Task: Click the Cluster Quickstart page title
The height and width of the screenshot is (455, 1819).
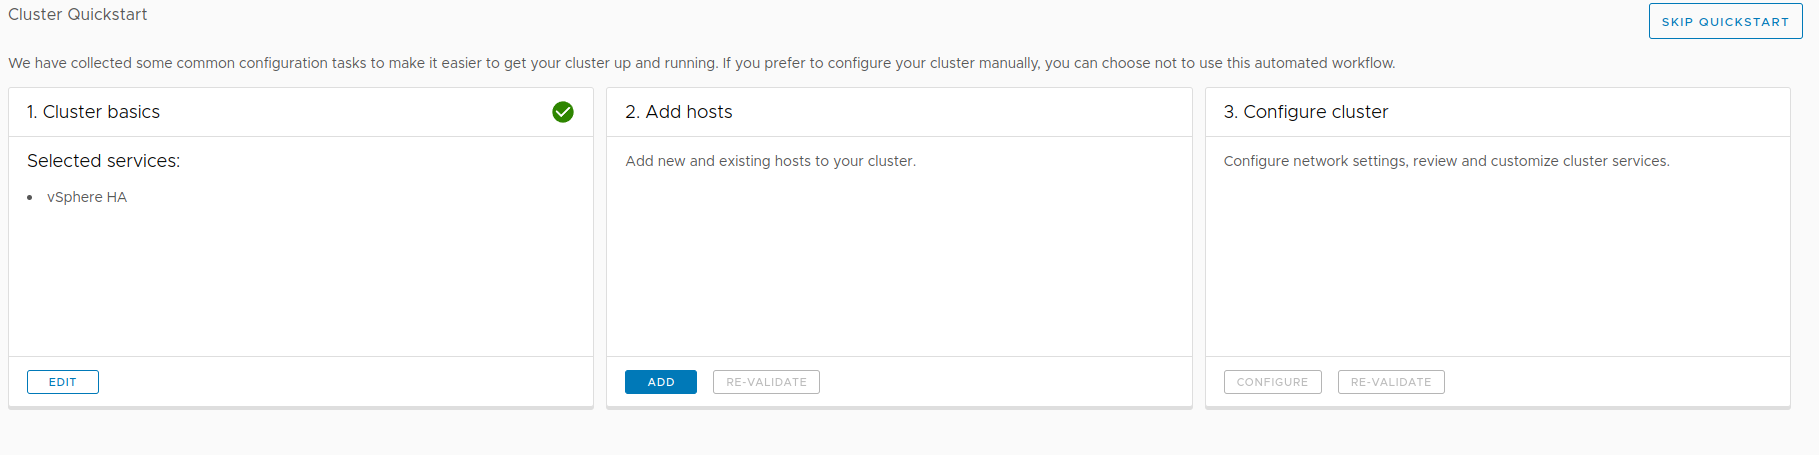Action: coord(78,15)
